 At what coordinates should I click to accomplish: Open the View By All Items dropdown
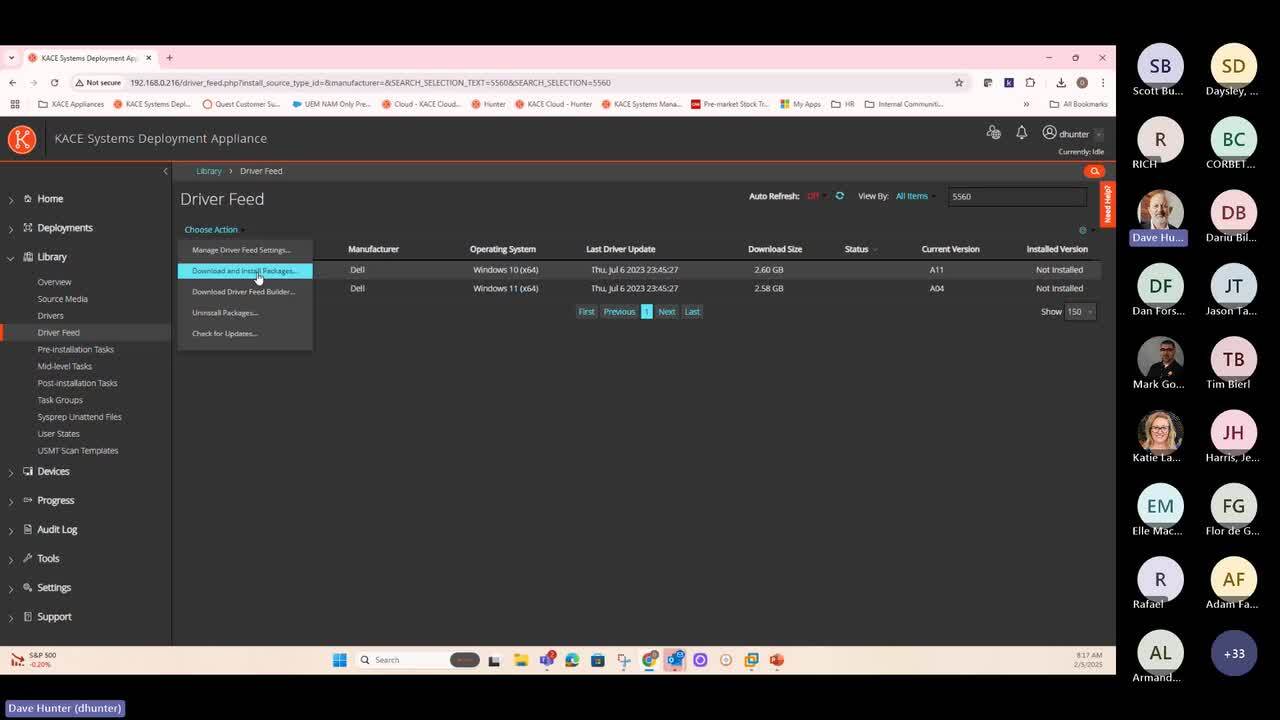(914, 196)
